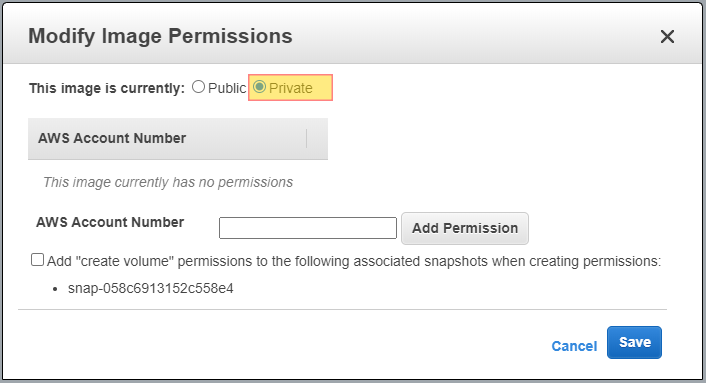The height and width of the screenshot is (383, 706).
Task: Select the Public radio button
Action: tap(198, 87)
